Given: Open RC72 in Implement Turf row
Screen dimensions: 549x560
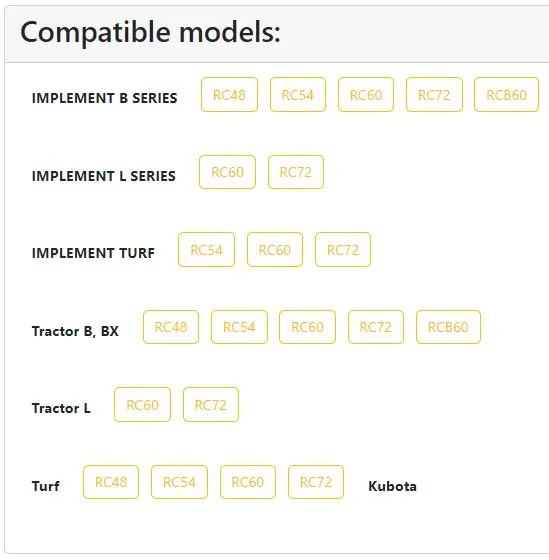Looking at the screenshot, I should click(x=343, y=250).
